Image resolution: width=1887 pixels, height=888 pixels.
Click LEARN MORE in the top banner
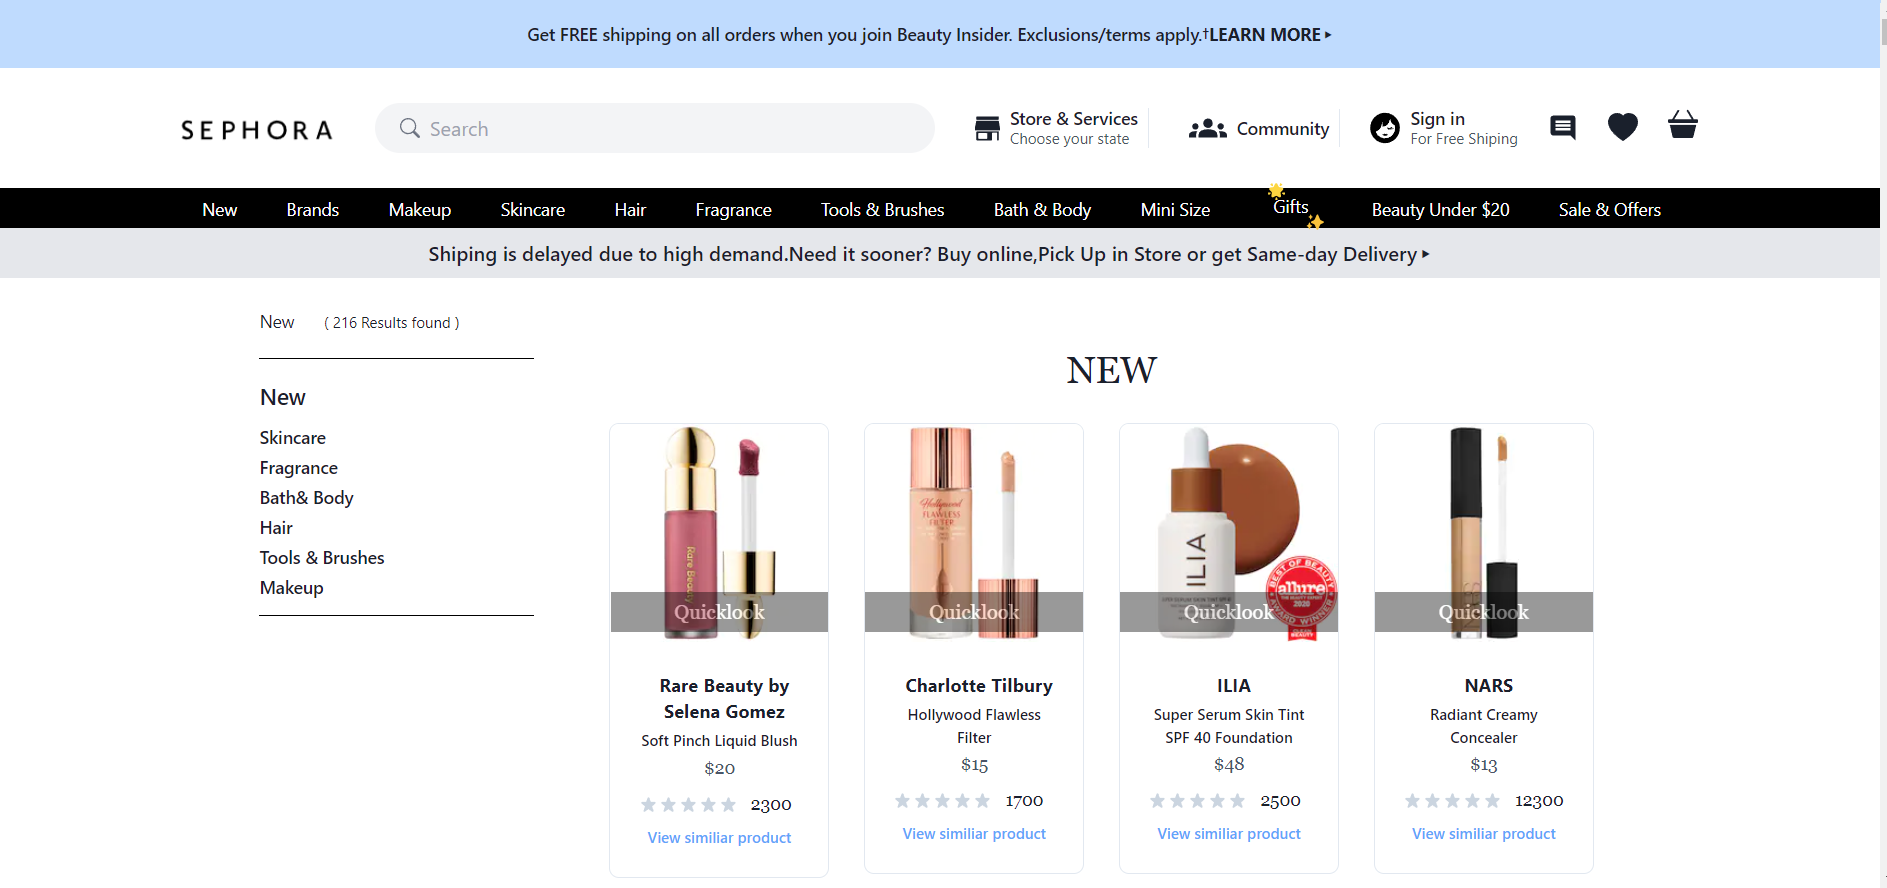coord(1270,35)
